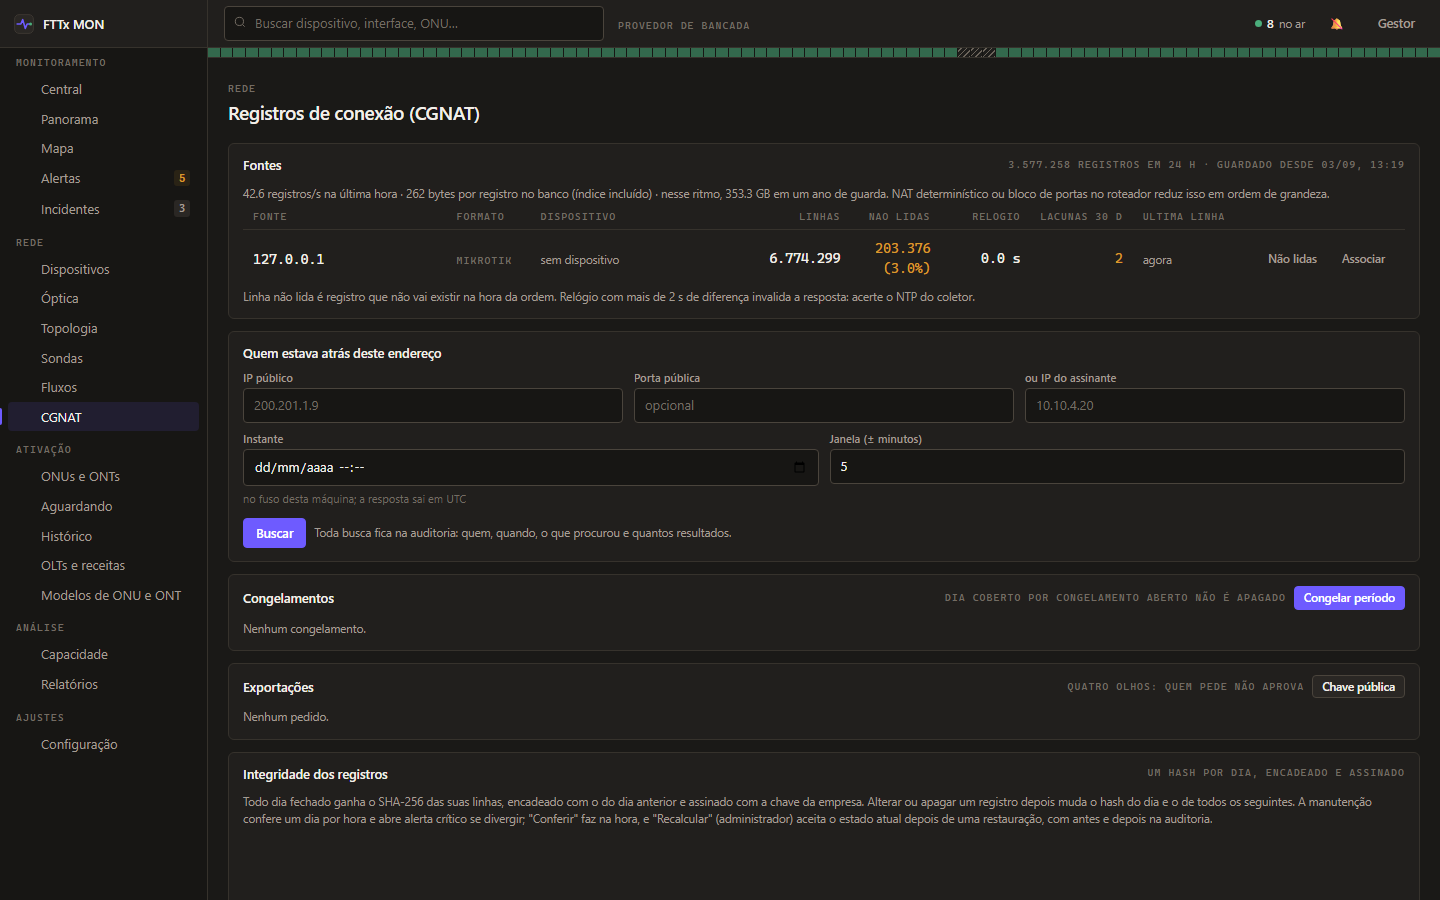Click the Chave pública button
The image size is (1440, 900).
1358,687
